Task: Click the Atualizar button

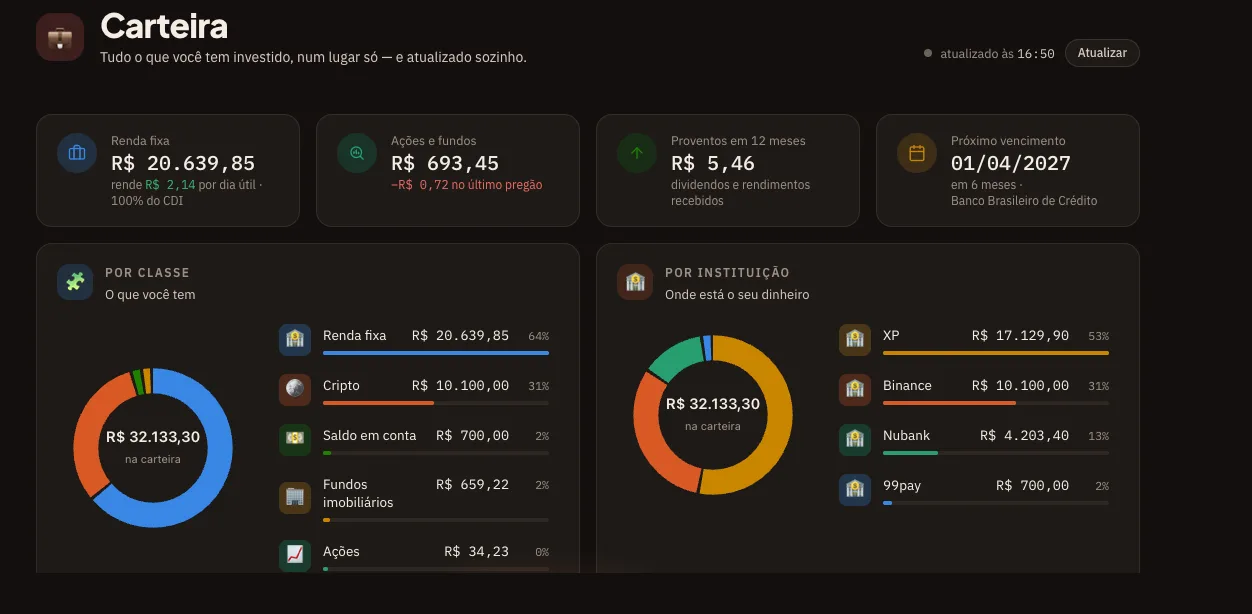Action: click(1102, 53)
